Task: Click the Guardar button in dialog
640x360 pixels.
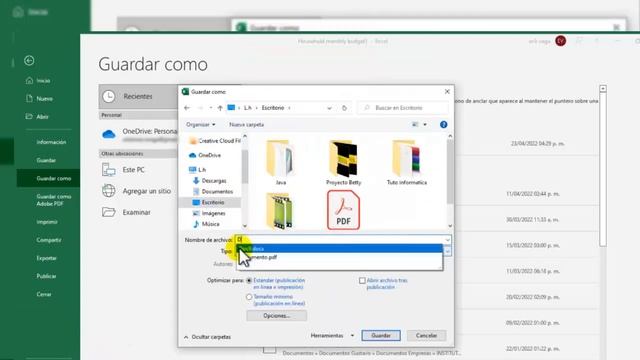Action: (381, 336)
